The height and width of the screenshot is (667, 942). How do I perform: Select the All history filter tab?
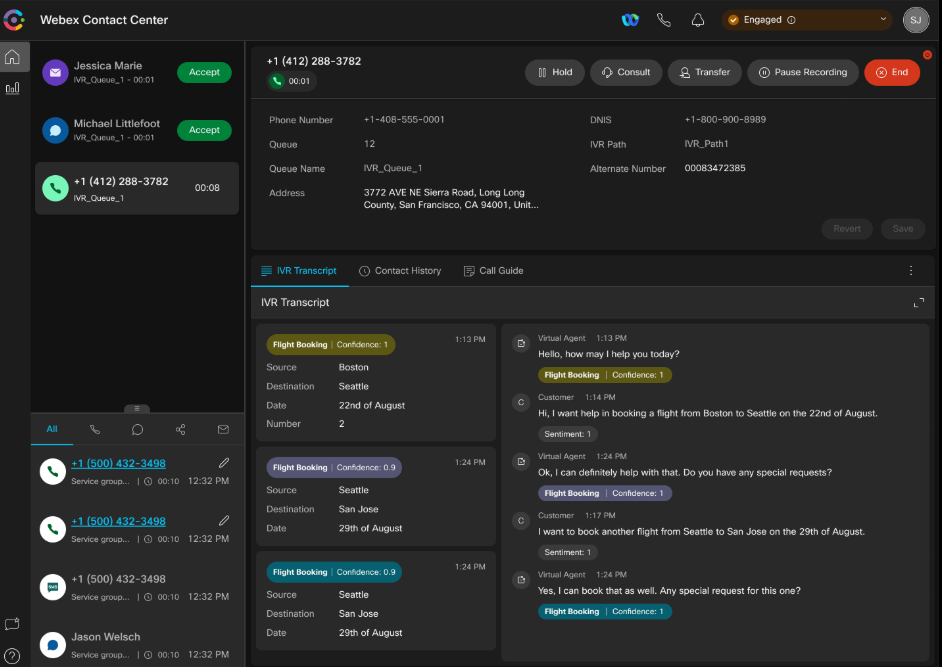click(52, 429)
